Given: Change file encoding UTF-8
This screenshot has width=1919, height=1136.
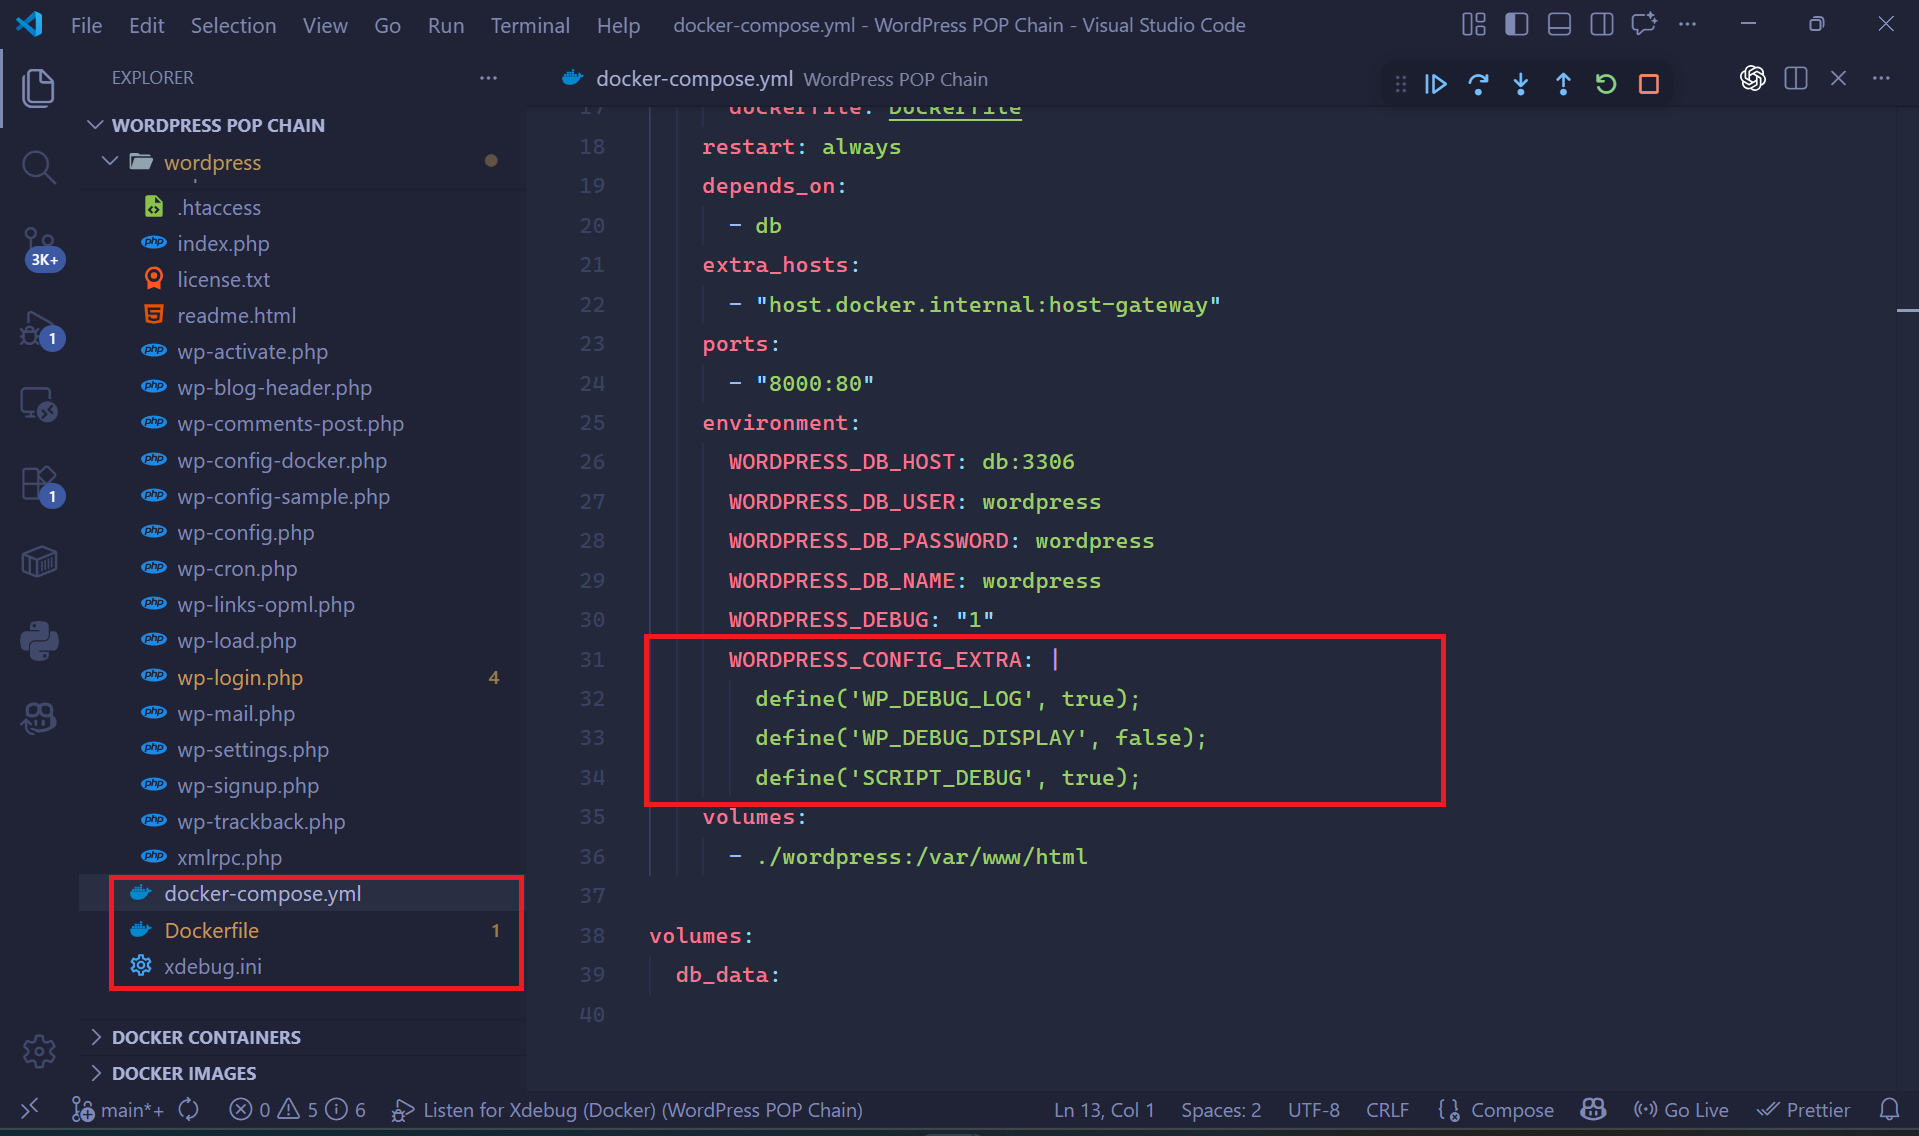Looking at the screenshot, I should [1313, 1110].
